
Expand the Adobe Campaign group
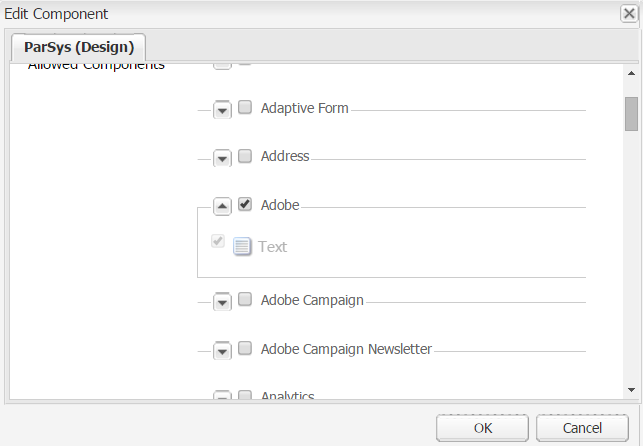(222, 301)
